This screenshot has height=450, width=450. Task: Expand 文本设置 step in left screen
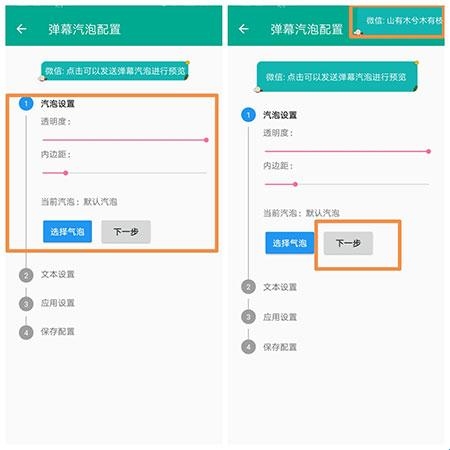(x=58, y=274)
